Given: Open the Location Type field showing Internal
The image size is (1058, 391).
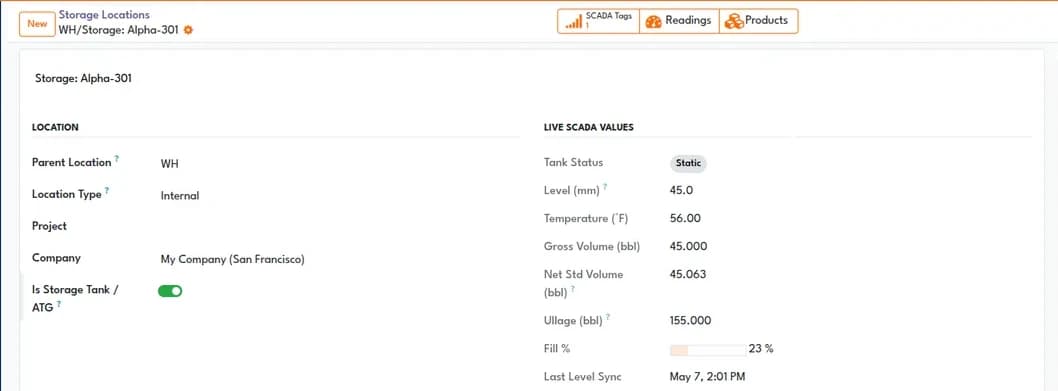Looking at the screenshot, I should (180, 196).
